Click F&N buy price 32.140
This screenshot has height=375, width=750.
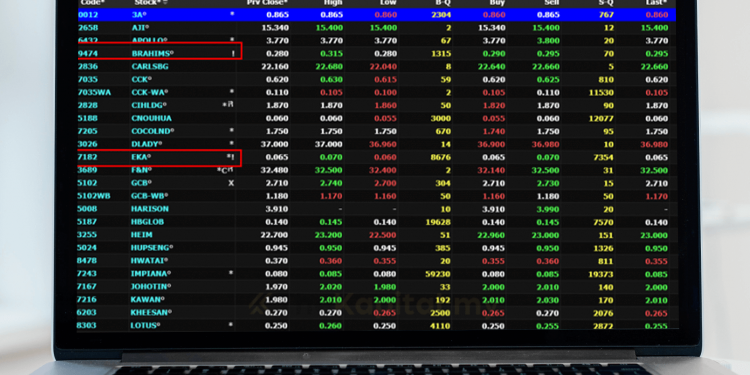tap(491, 170)
